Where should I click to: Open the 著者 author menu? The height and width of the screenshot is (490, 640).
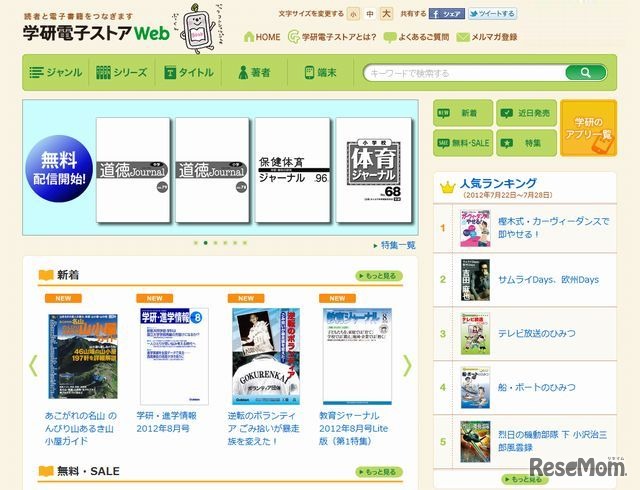point(254,73)
